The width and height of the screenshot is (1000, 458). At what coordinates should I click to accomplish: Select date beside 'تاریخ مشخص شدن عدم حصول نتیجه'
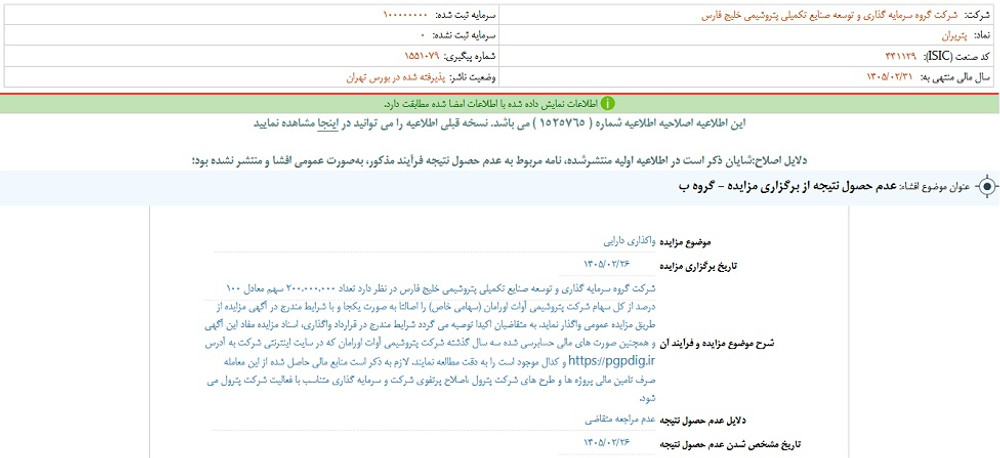[x=607, y=443]
